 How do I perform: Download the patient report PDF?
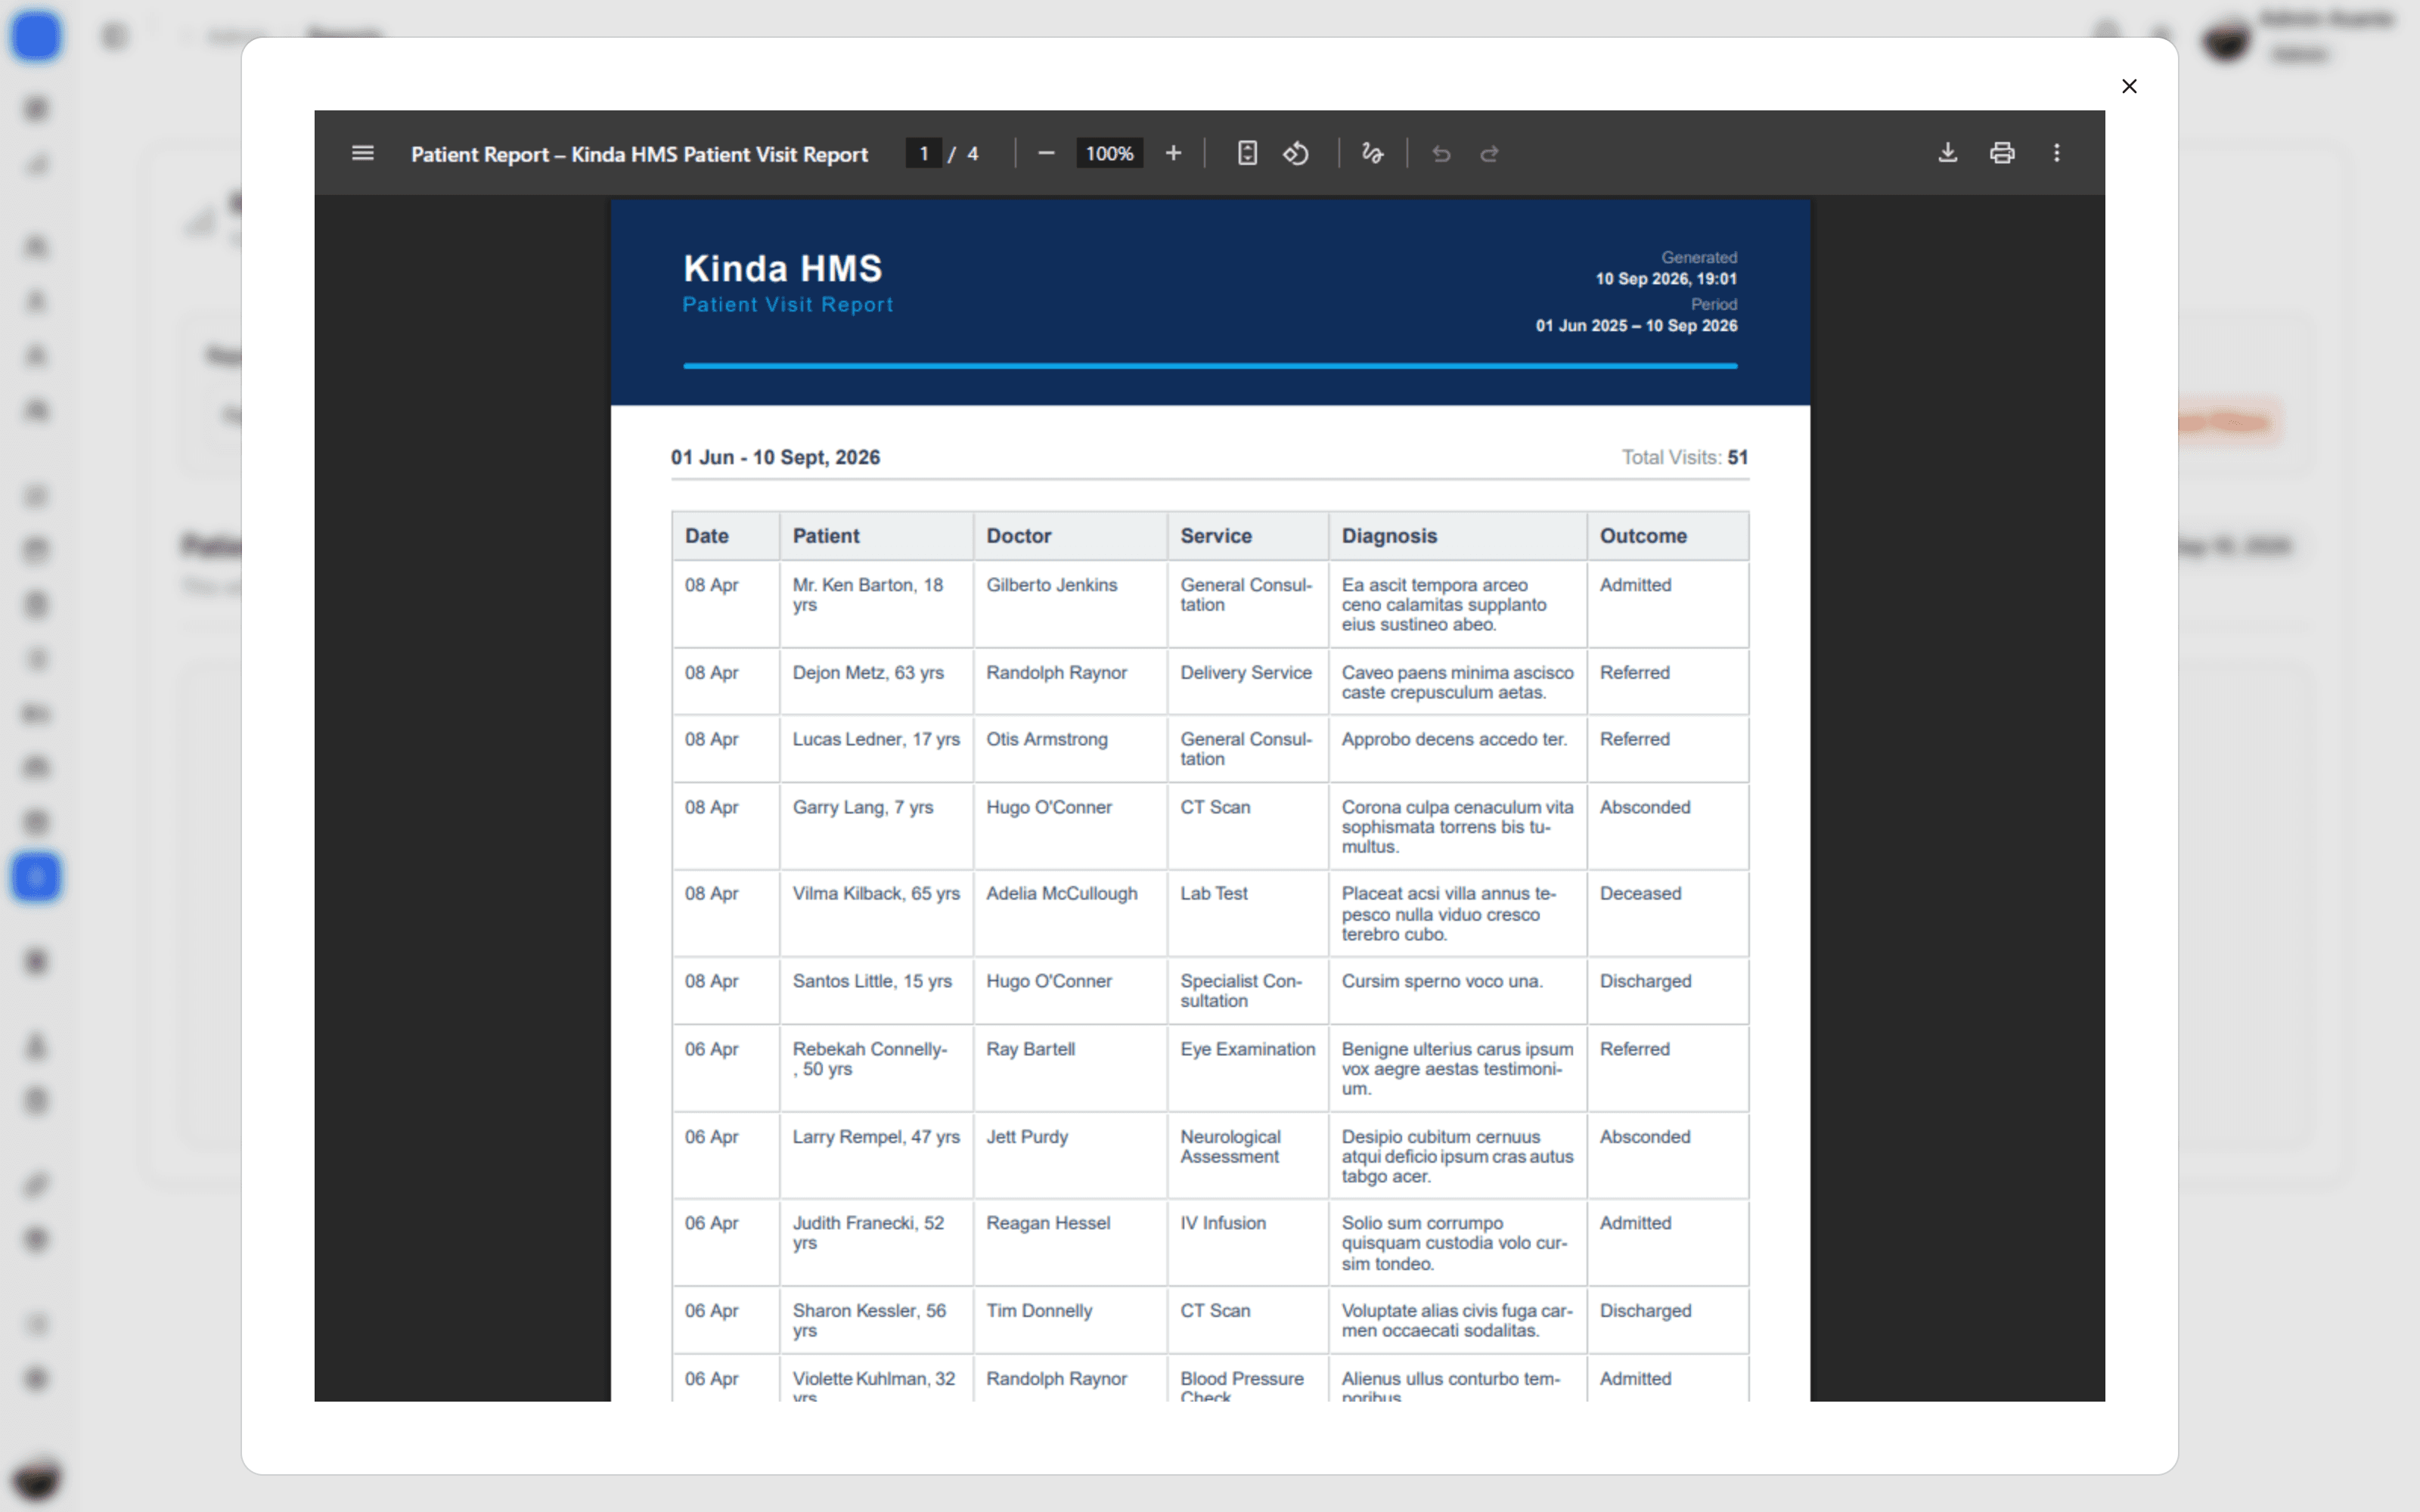point(1947,153)
